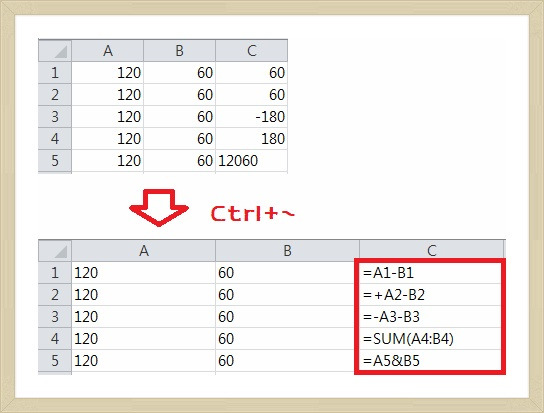Click lower table cell B3 showing 60

pos(287,316)
